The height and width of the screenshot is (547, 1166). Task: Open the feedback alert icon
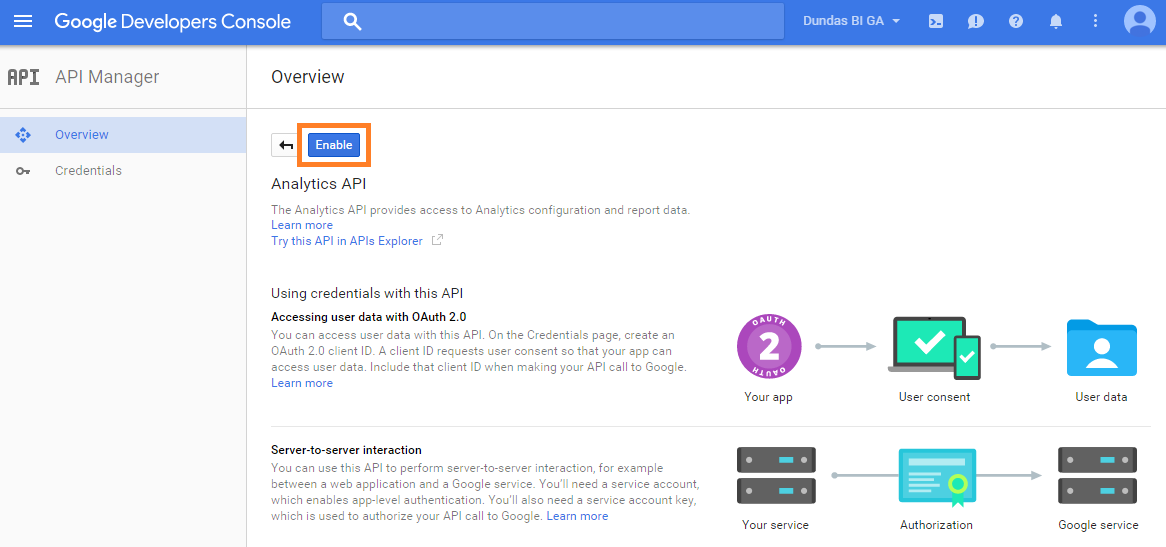(x=976, y=22)
